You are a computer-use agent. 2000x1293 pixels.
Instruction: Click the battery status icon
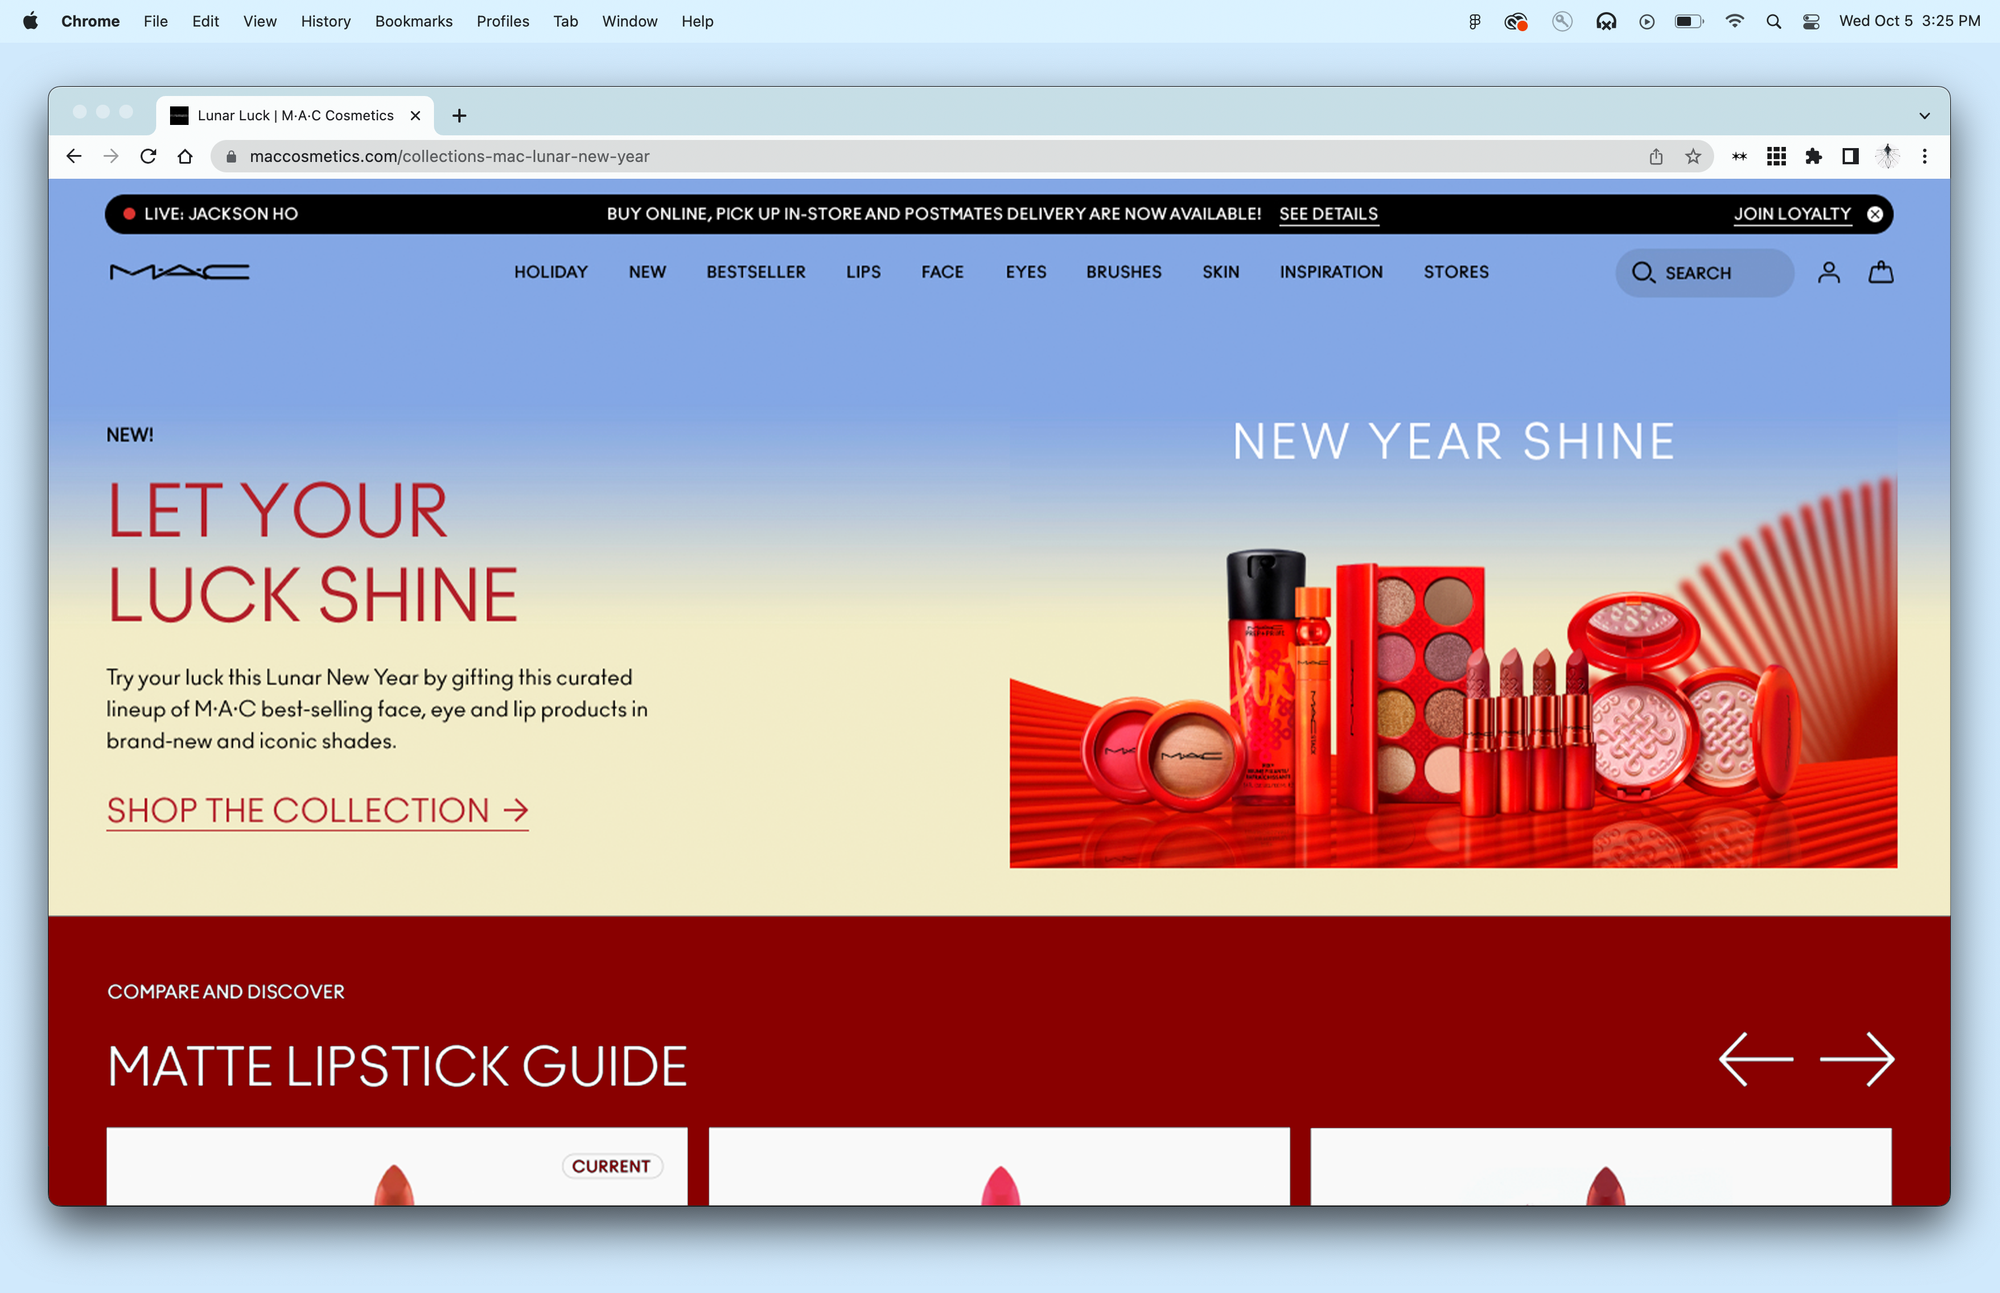pos(1689,21)
